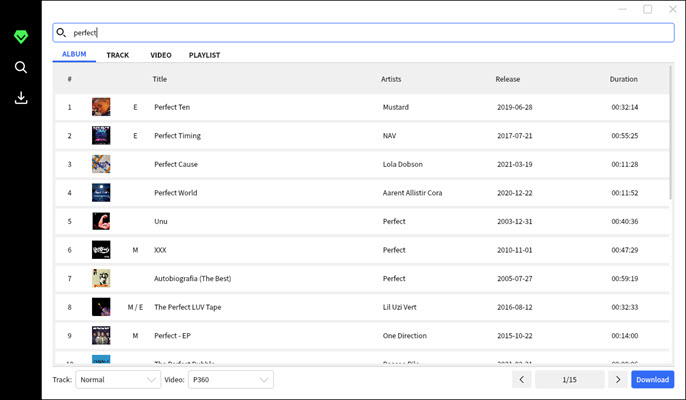The width and height of the screenshot is (686, 400).
Task: Select the title 'The Perfect LUV Tape'
Action: click(188, 307)
